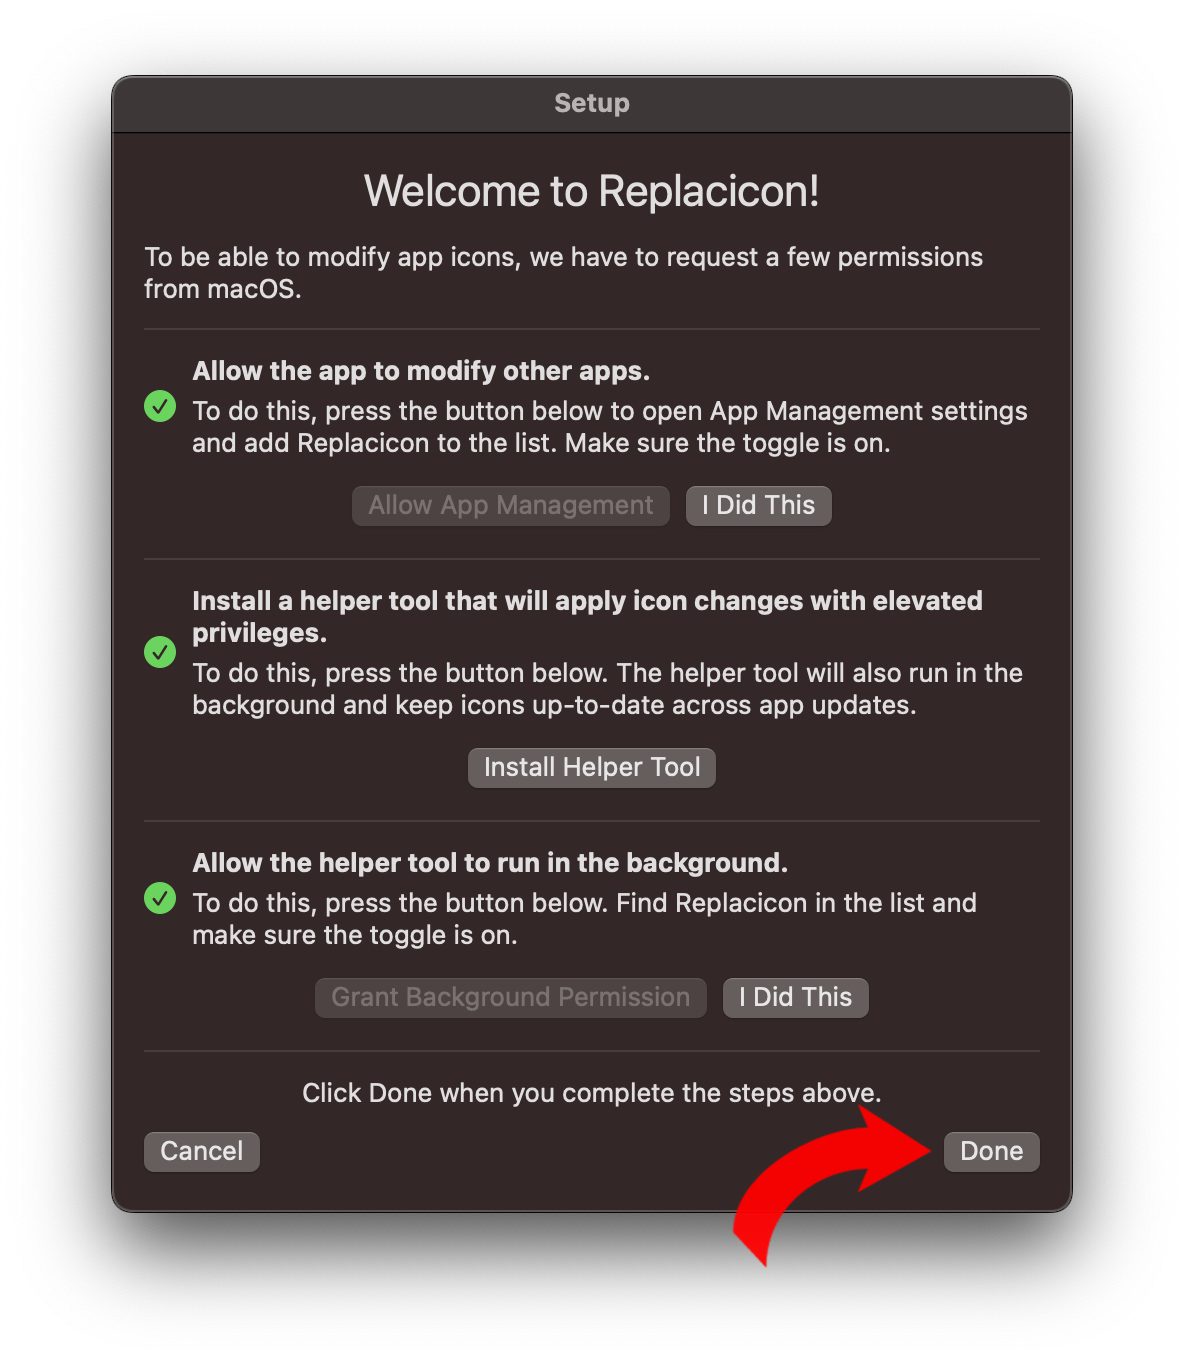Click the intro paragraph about macOS permissions
The width and height of the screenshot is (1184, 1360).
(564, 273)
